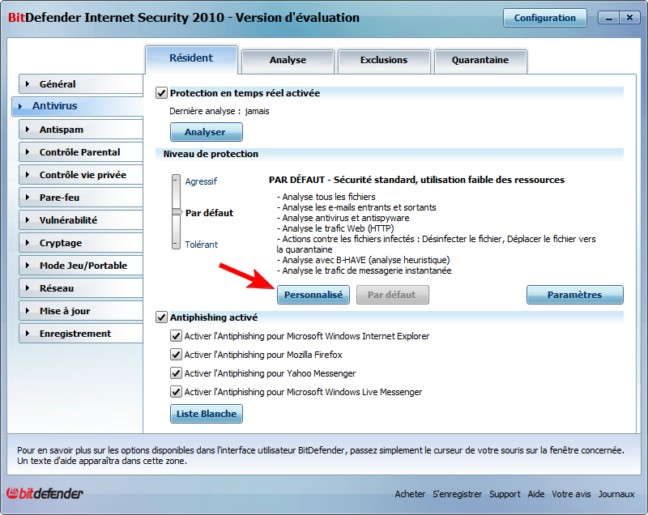Screen dimensions: 648x515
Task: Uncheck Antiphishing for Mozilla Firefox
Action: pos(176,354)
